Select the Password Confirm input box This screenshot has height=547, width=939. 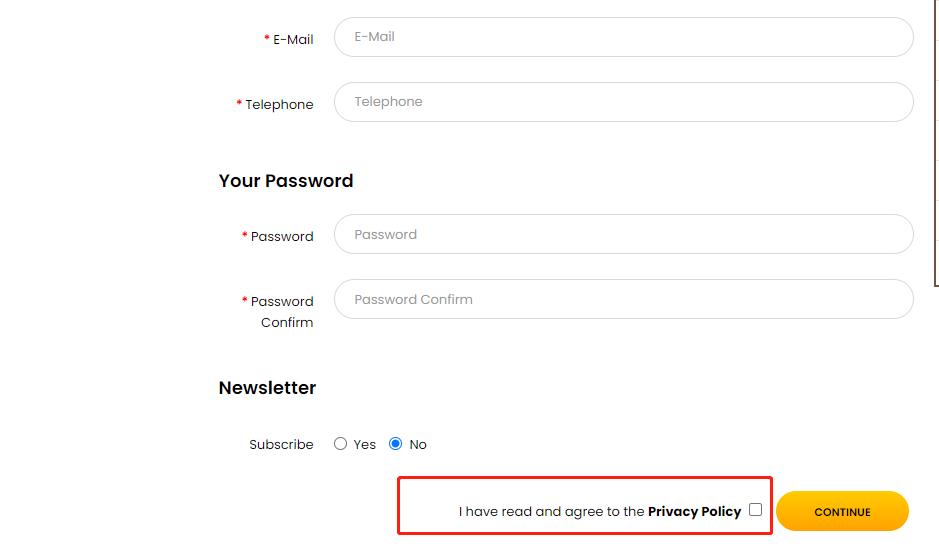(x=623, y=300)
